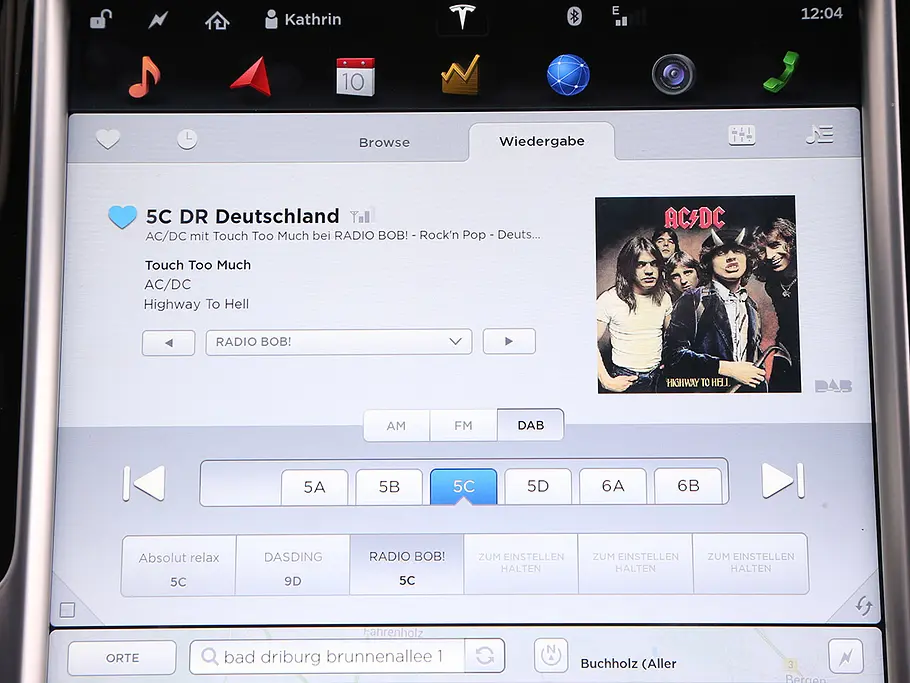Tap first empty Zum Einstellen Halten preset
Viewport: 910px width, 683px height.
521,564
